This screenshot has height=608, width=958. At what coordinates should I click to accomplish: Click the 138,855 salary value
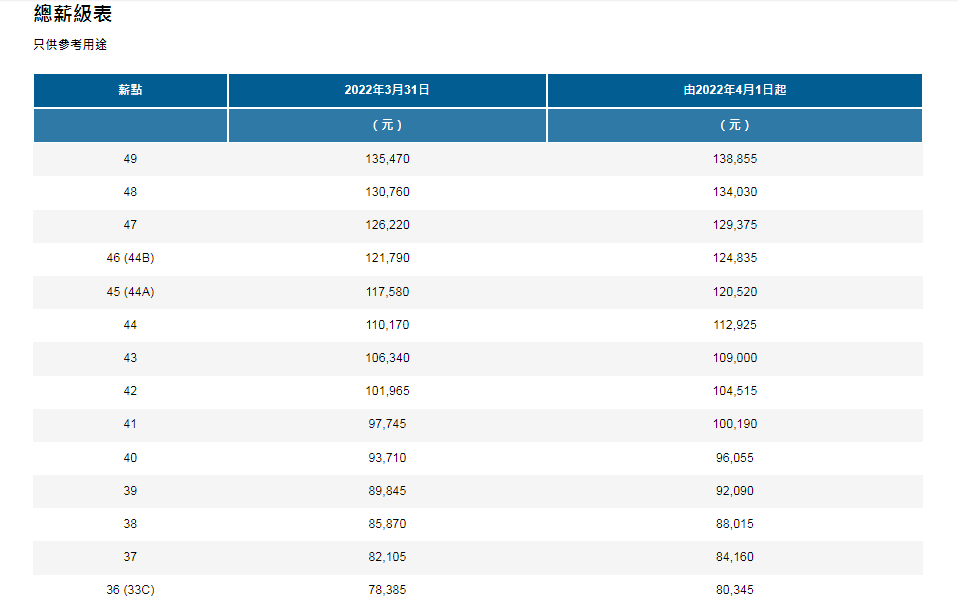[x=735, y=159]
